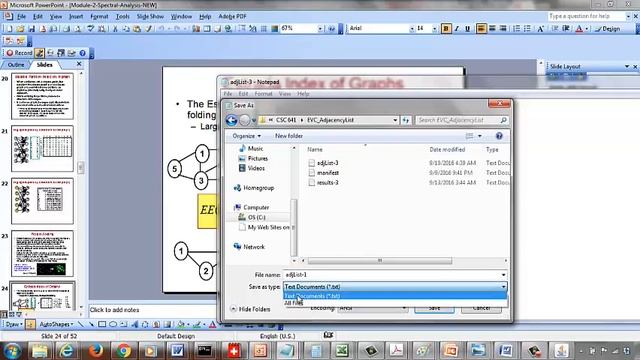Click the bulleted list icon in formatting toolbar
The image size is (640, 360).
[527, 29]
